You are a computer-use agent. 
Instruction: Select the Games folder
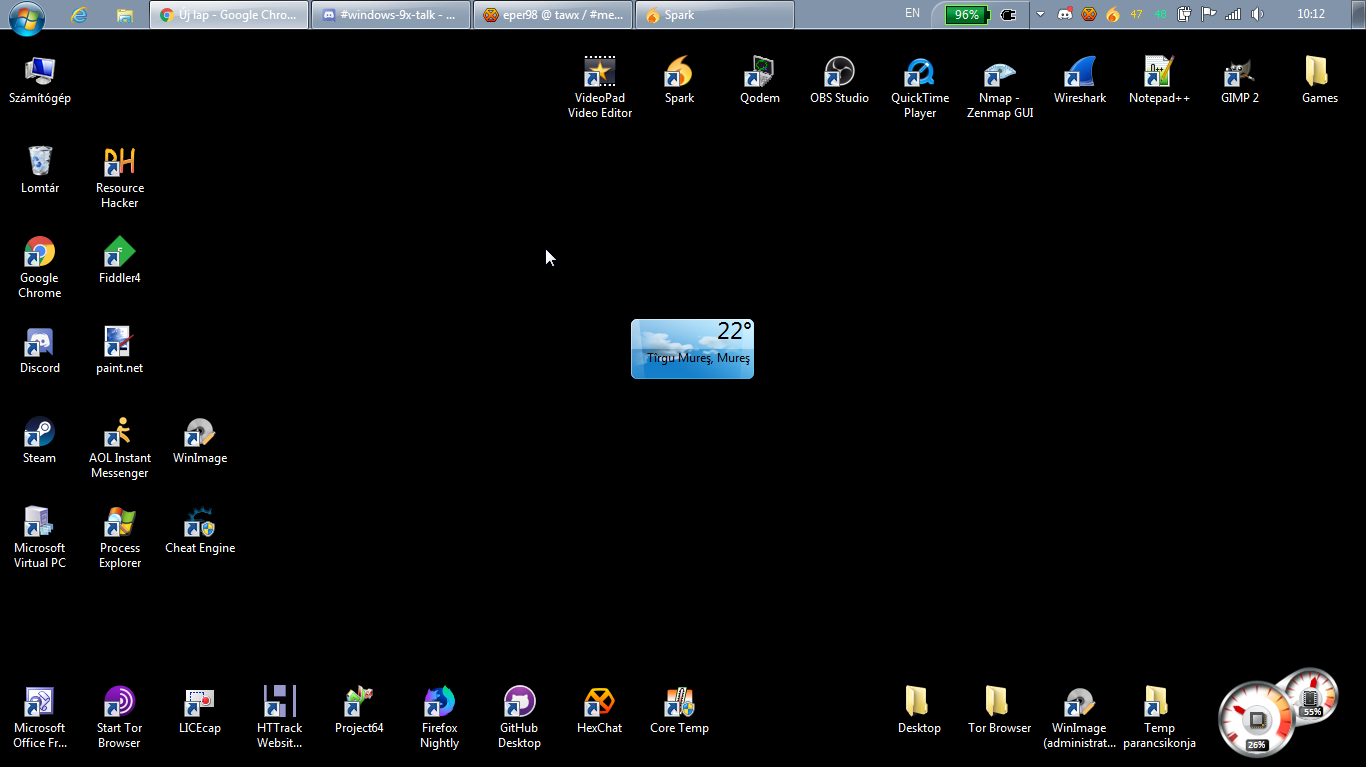coord(1320,80)
